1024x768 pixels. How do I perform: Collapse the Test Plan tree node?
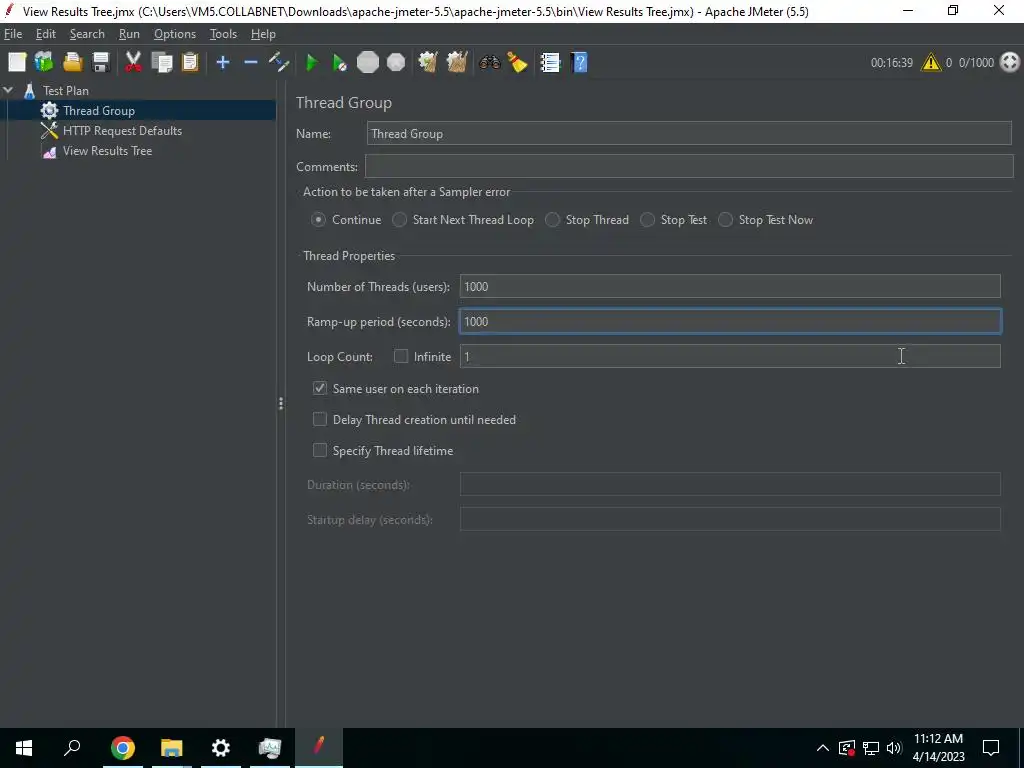(x=8, y=90)
